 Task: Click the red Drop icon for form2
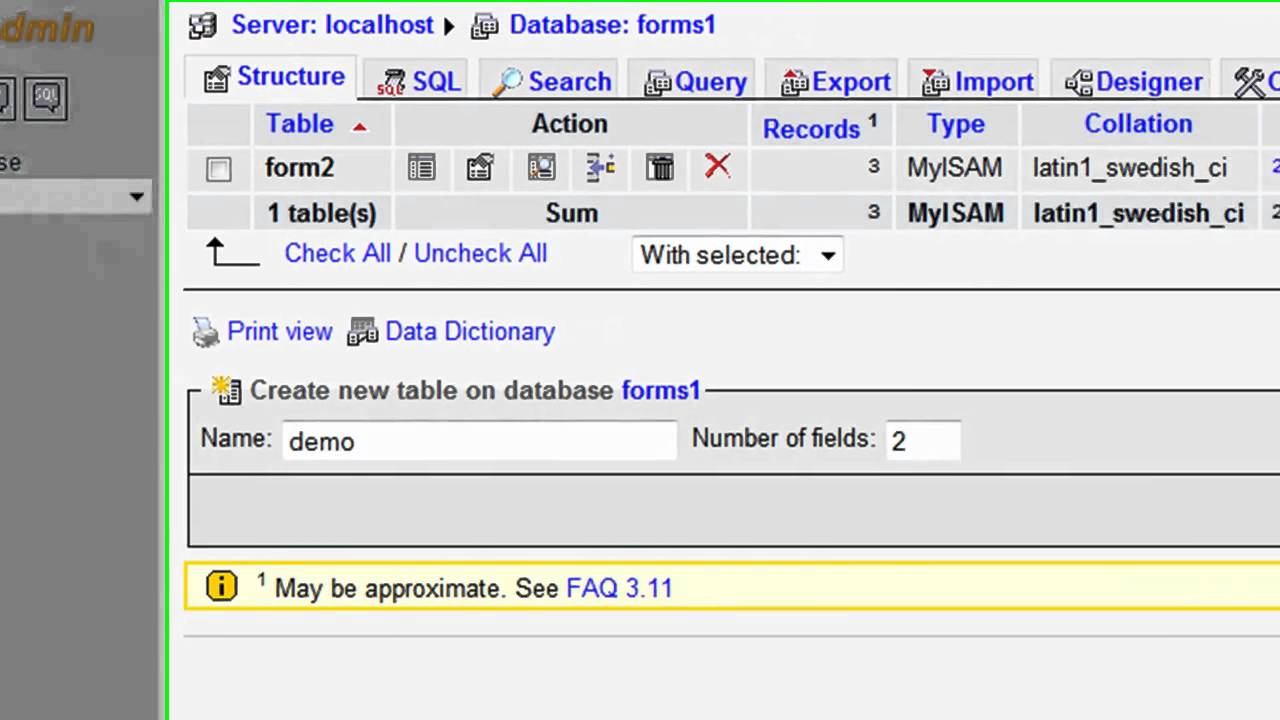tap(717, 166)
